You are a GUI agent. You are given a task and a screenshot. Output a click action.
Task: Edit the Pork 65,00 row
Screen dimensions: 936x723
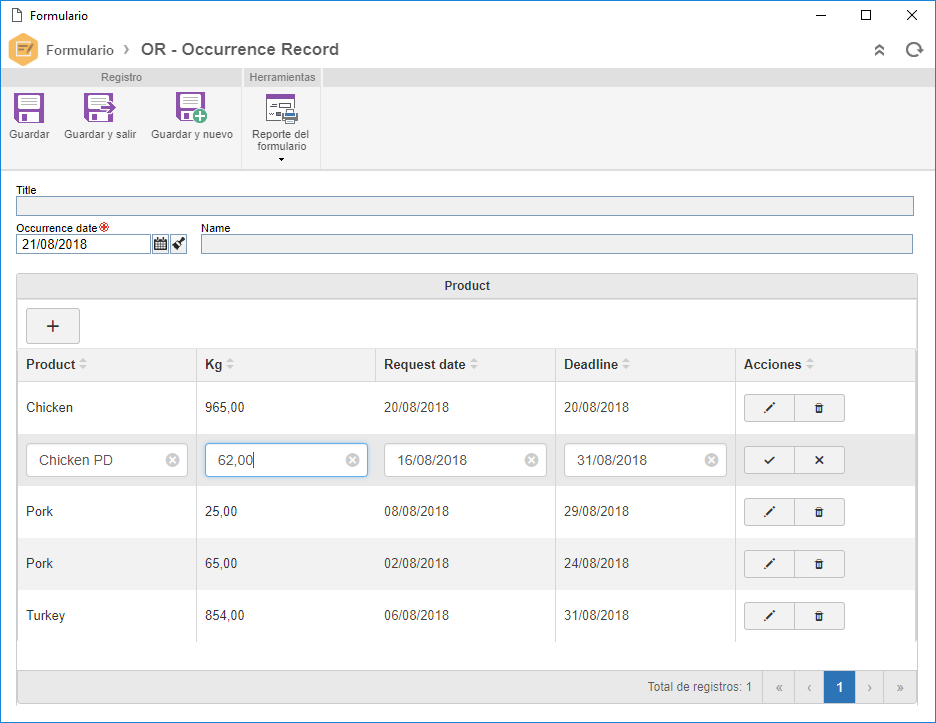coord(769,564)
